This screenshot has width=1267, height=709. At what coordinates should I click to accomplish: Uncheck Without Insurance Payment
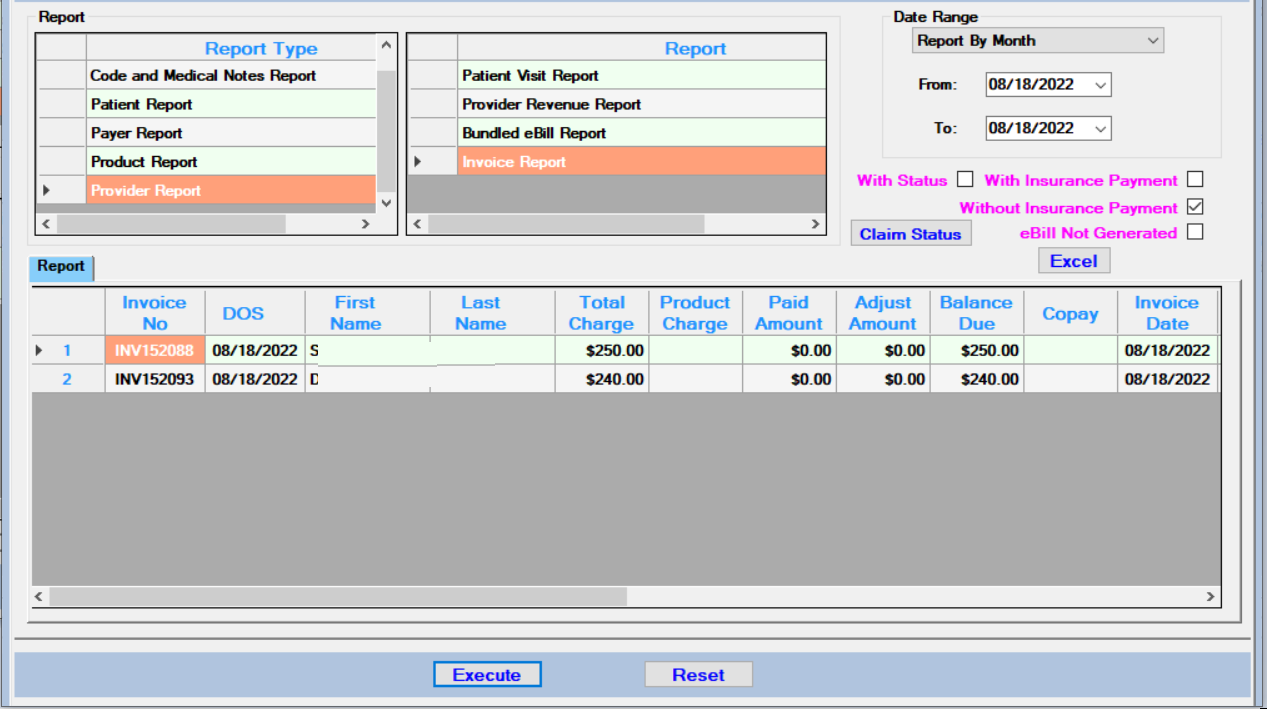point(1195,207)
